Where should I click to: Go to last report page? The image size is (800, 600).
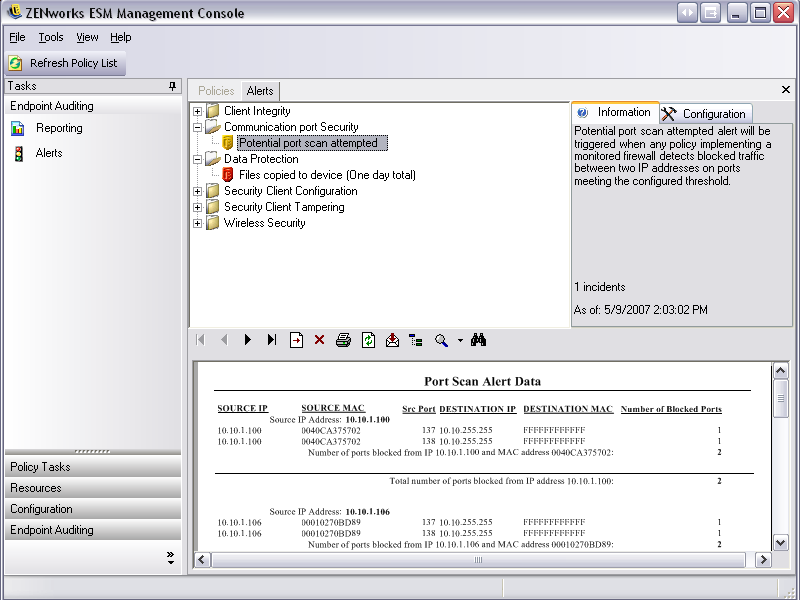pos(272,340)
